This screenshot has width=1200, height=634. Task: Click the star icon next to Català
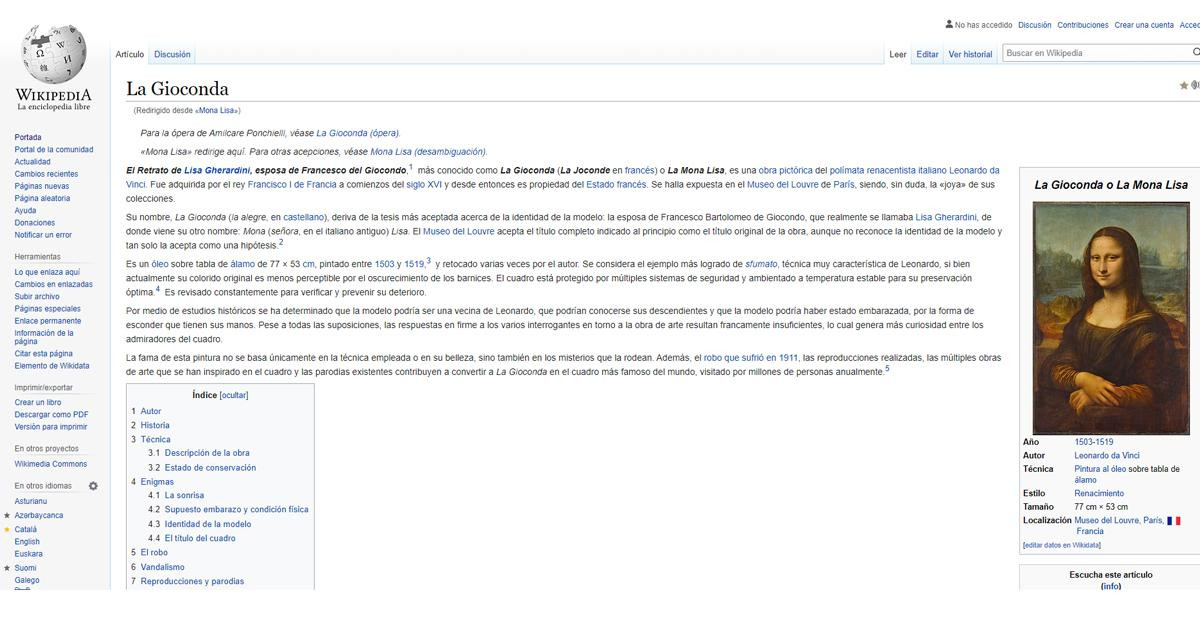click(7, 529)
